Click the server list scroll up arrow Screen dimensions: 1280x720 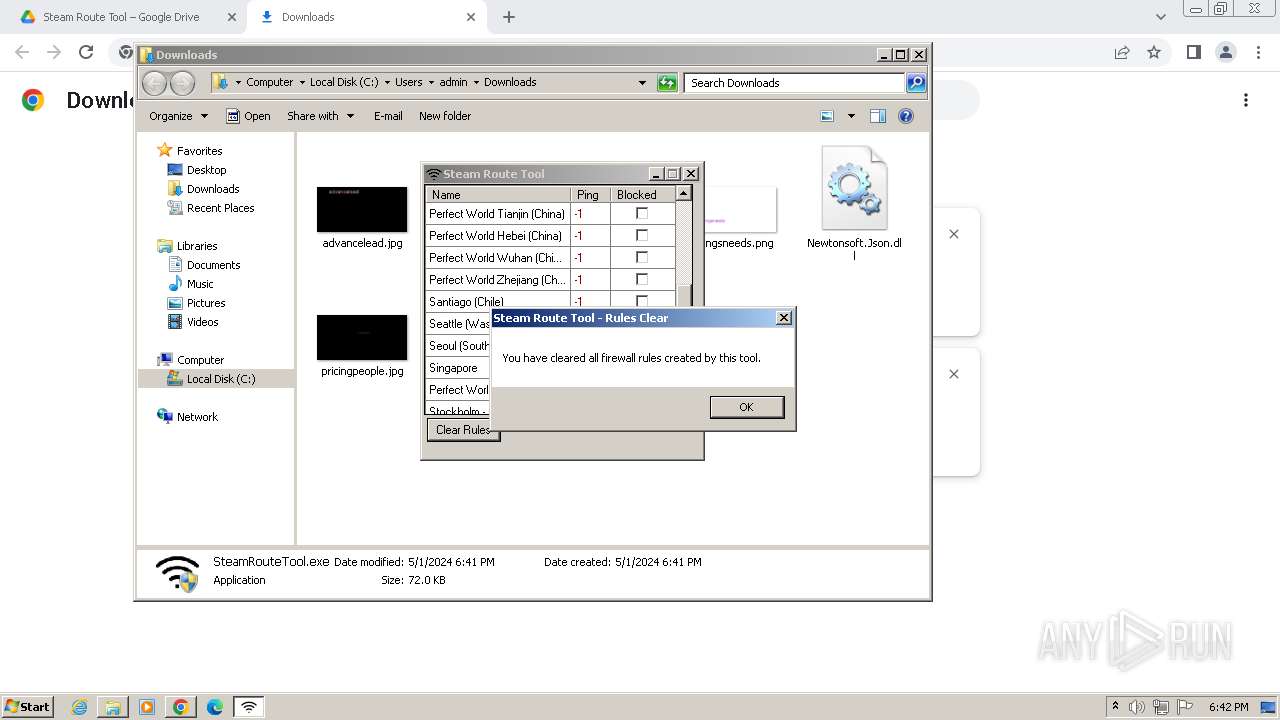684,194
